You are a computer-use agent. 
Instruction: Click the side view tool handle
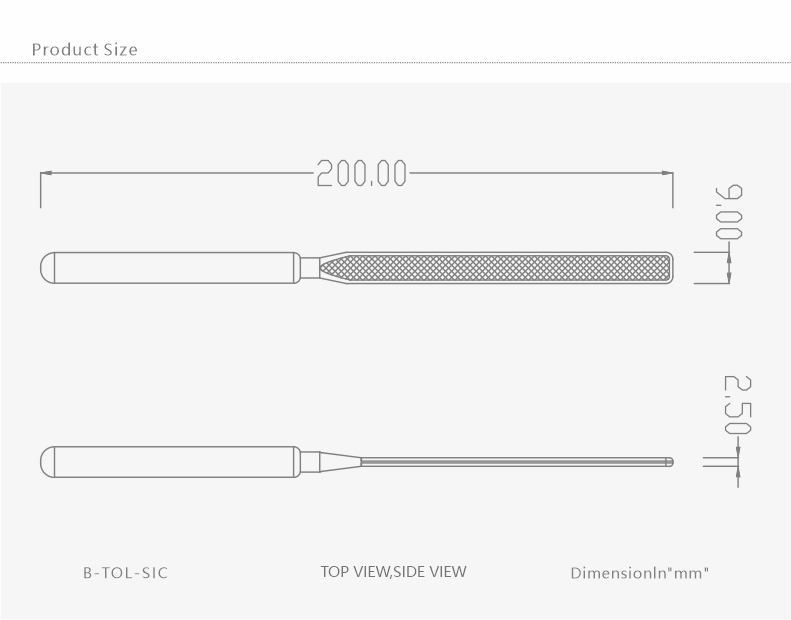tap(170, 462)
